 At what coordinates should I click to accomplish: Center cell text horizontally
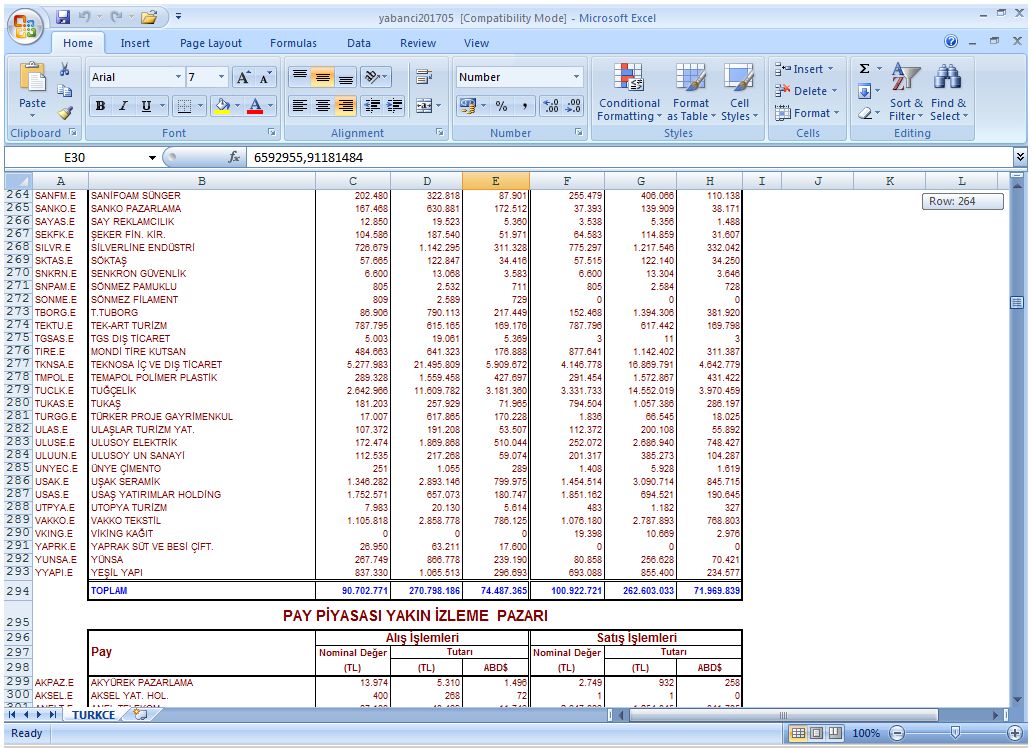322,106
